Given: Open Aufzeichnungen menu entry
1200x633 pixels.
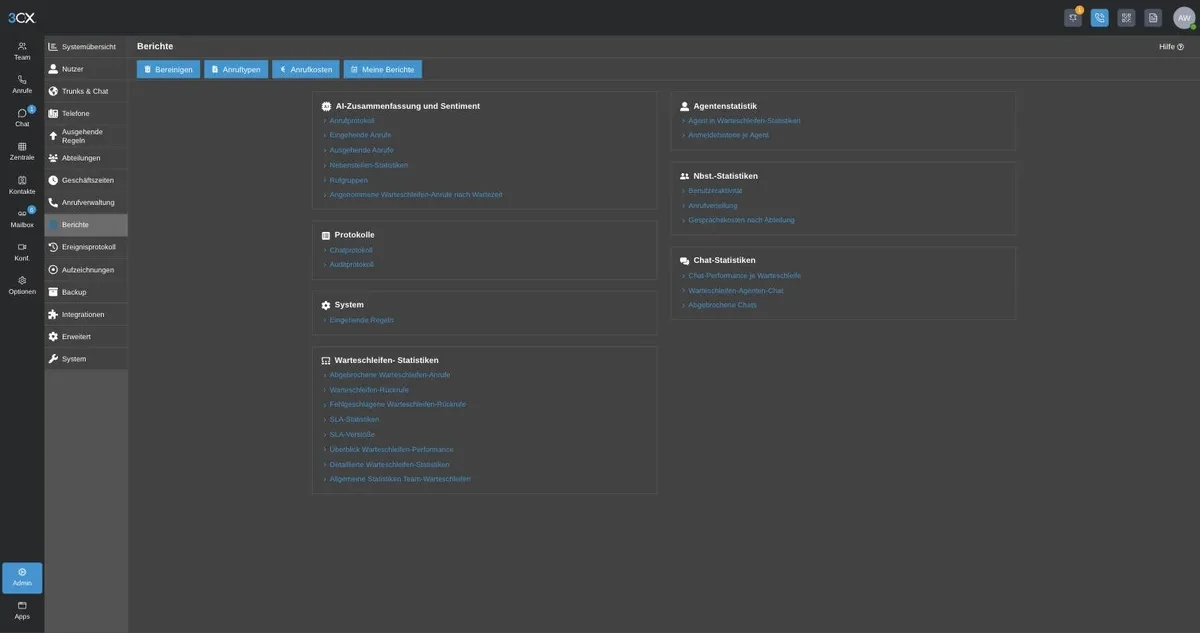Looking at the screenshot, I should [86, 270].
